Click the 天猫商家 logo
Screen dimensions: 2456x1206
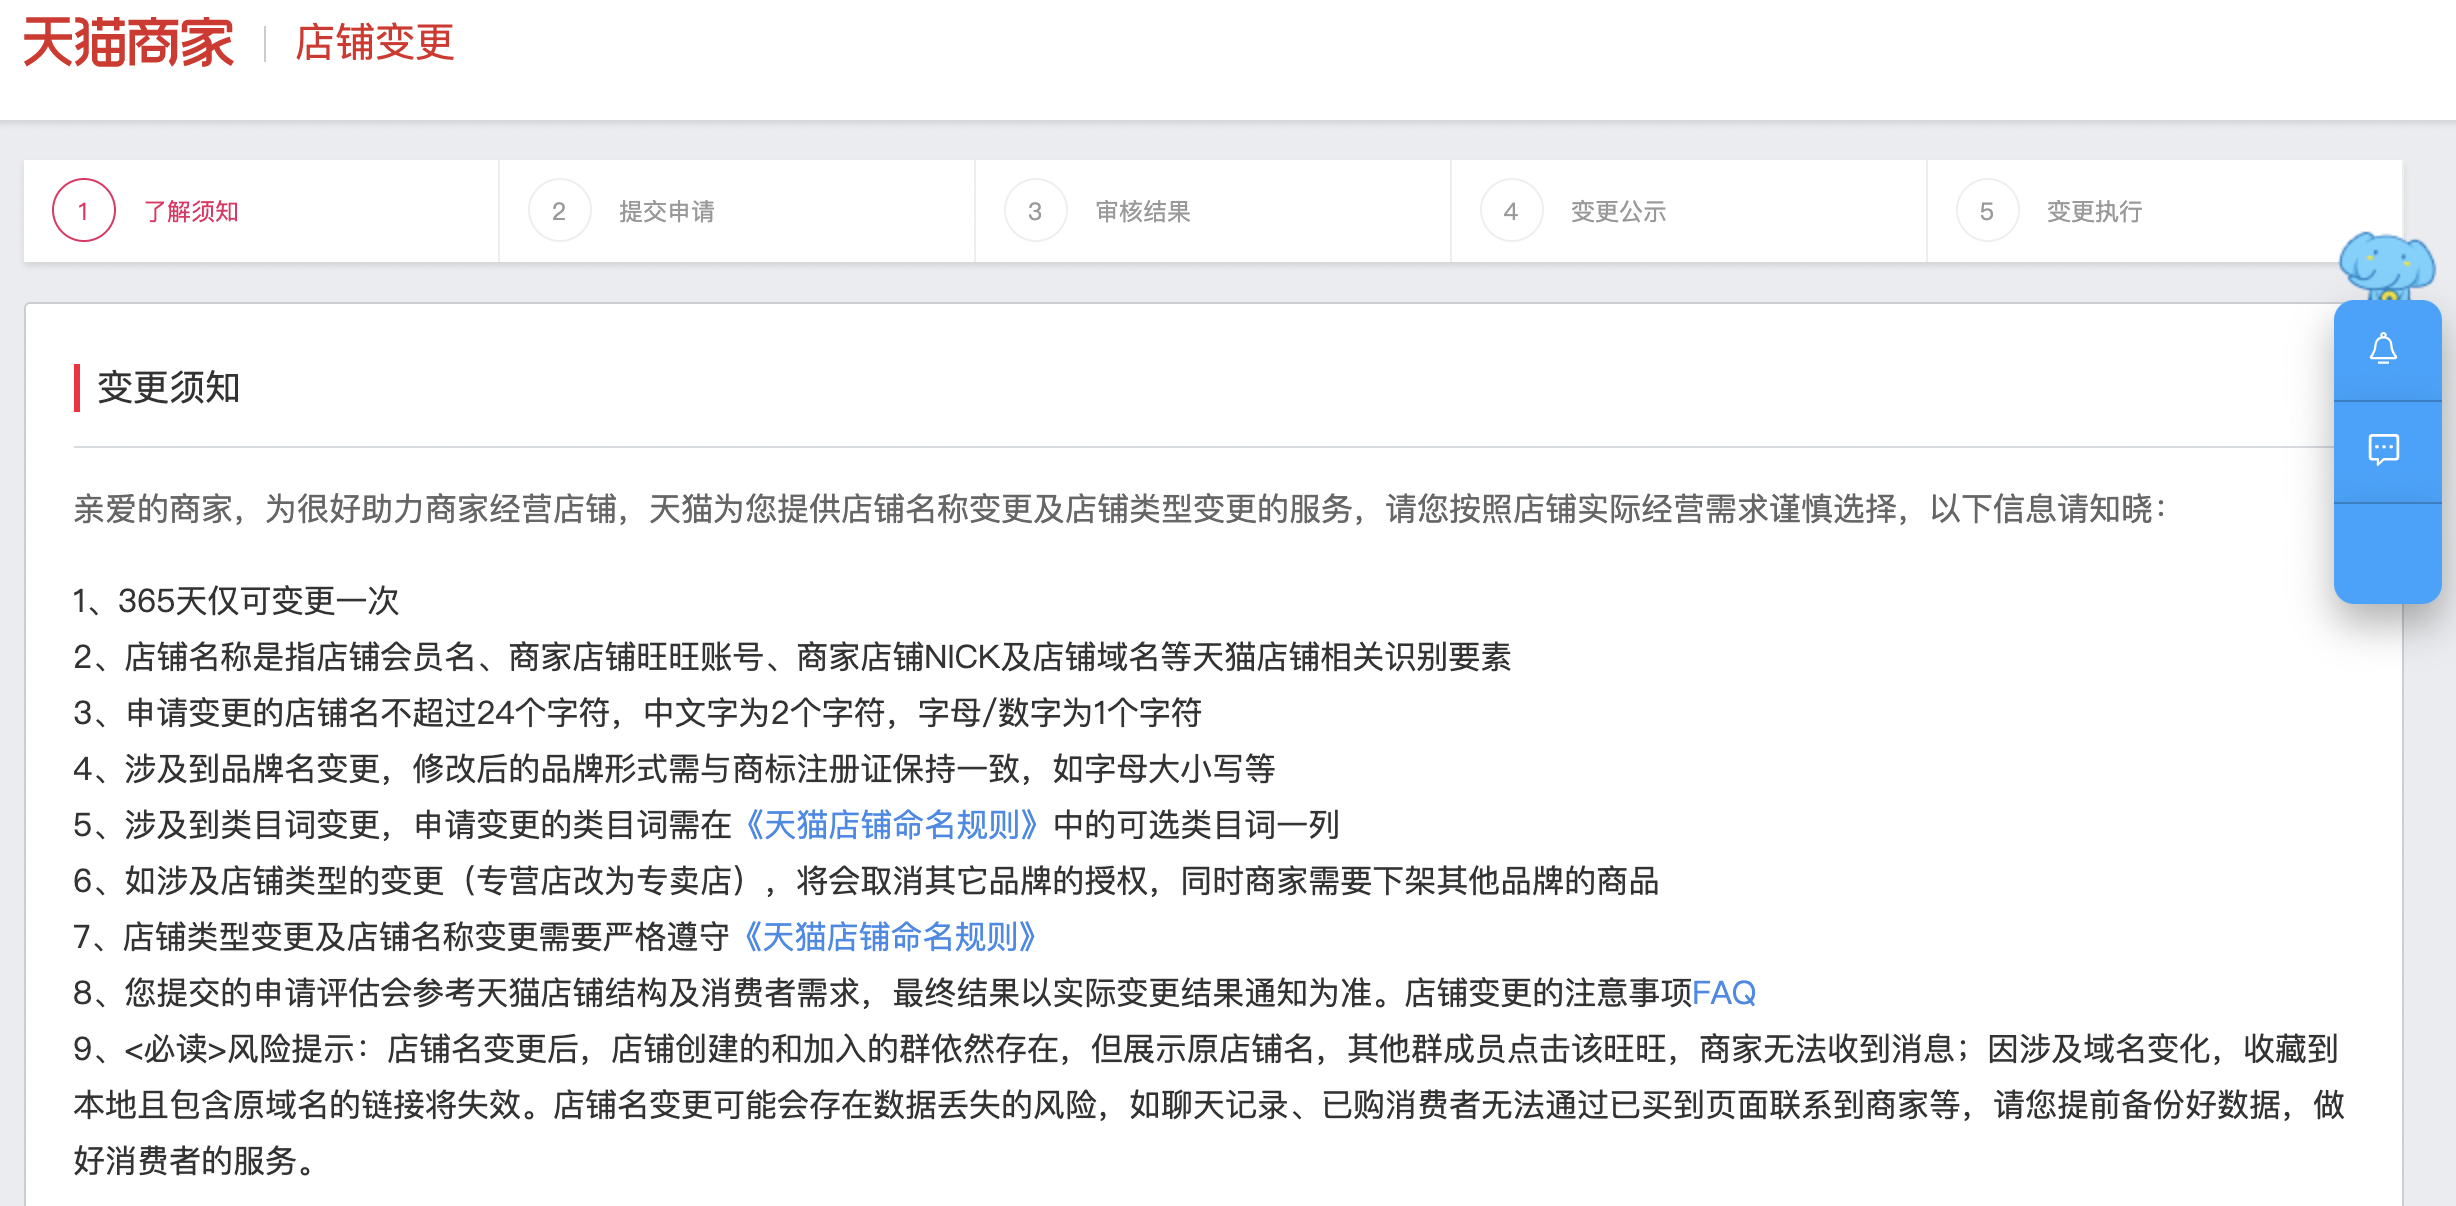point(128,43)
